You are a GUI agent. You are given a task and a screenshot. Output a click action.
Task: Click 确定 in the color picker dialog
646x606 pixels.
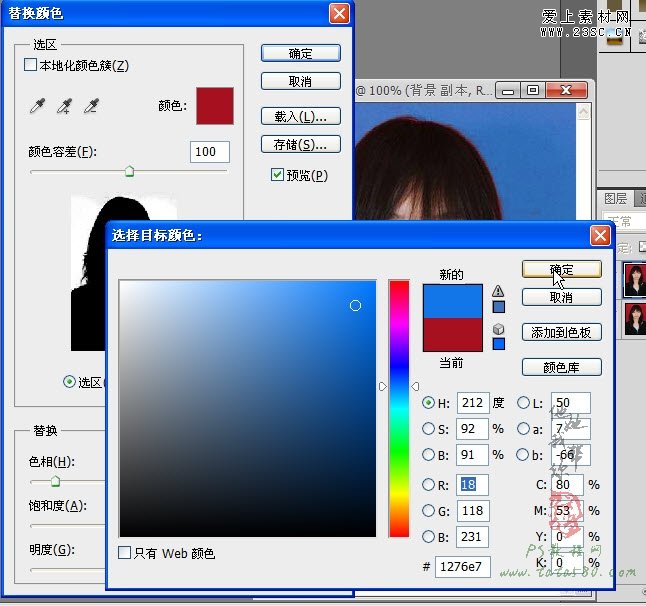click(x=561, y=270)
